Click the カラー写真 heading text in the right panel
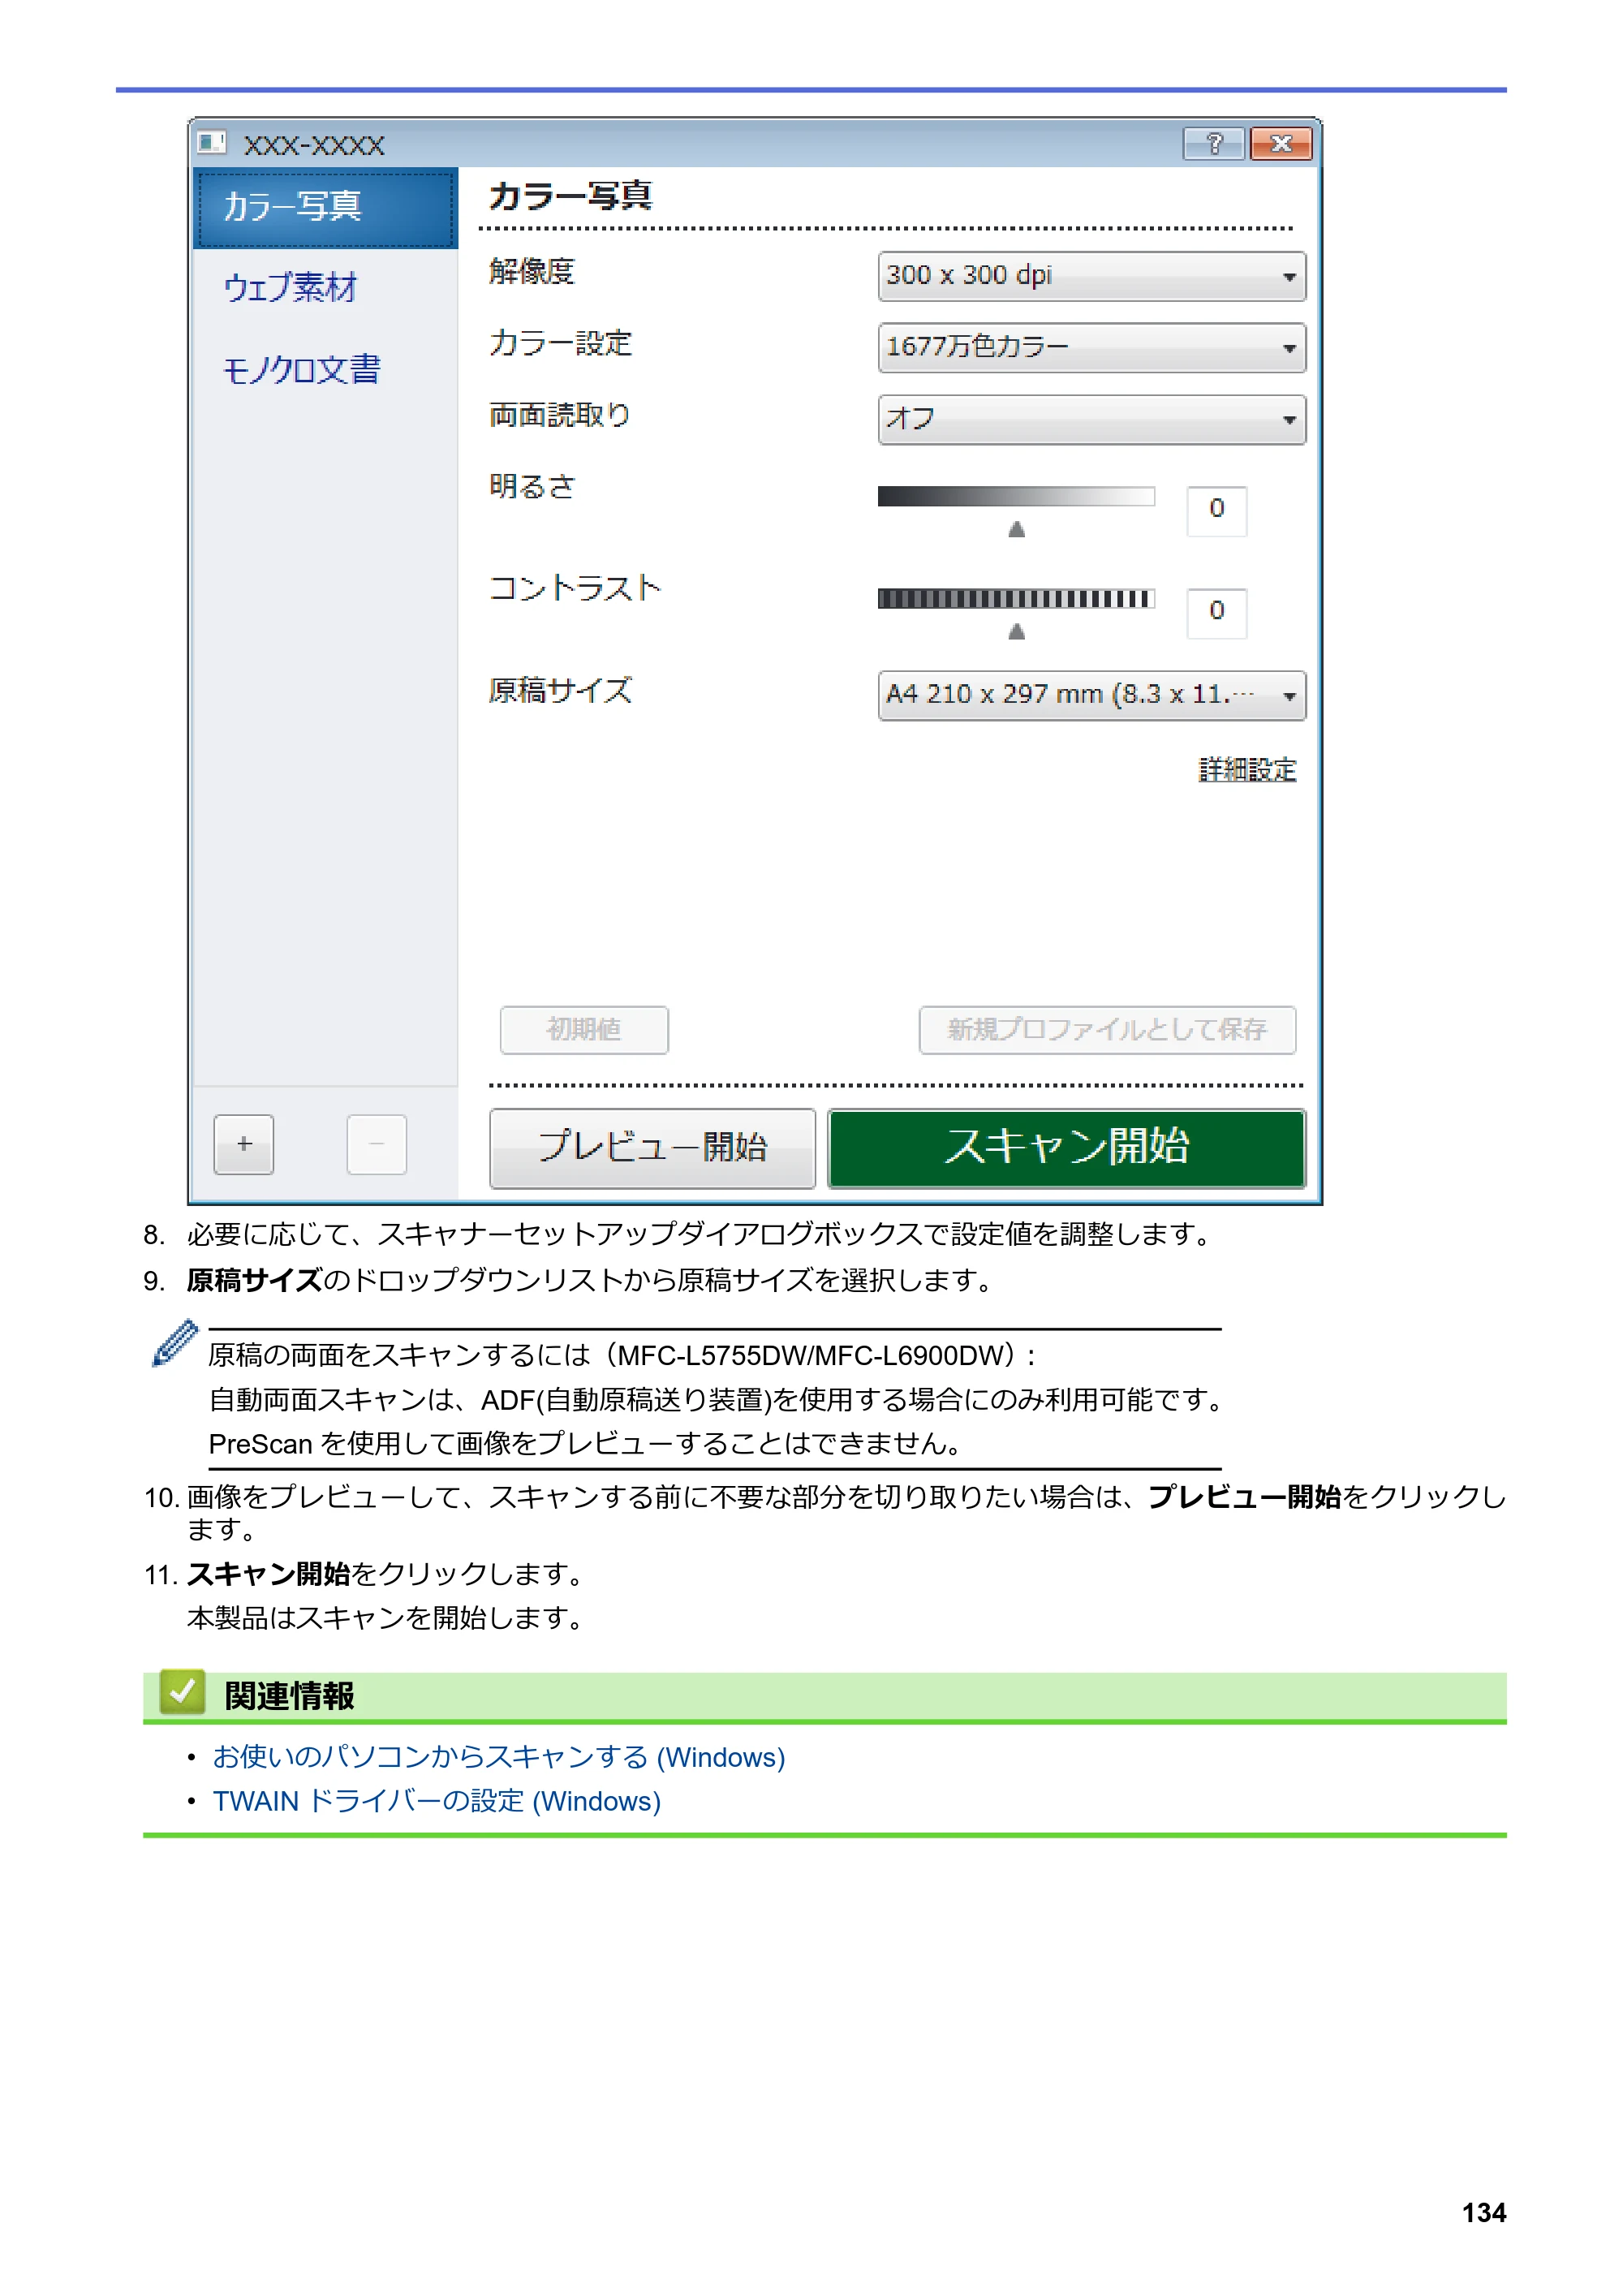Image resolution: width=1623 pixels, height=2296 pixels. point(571,196)
